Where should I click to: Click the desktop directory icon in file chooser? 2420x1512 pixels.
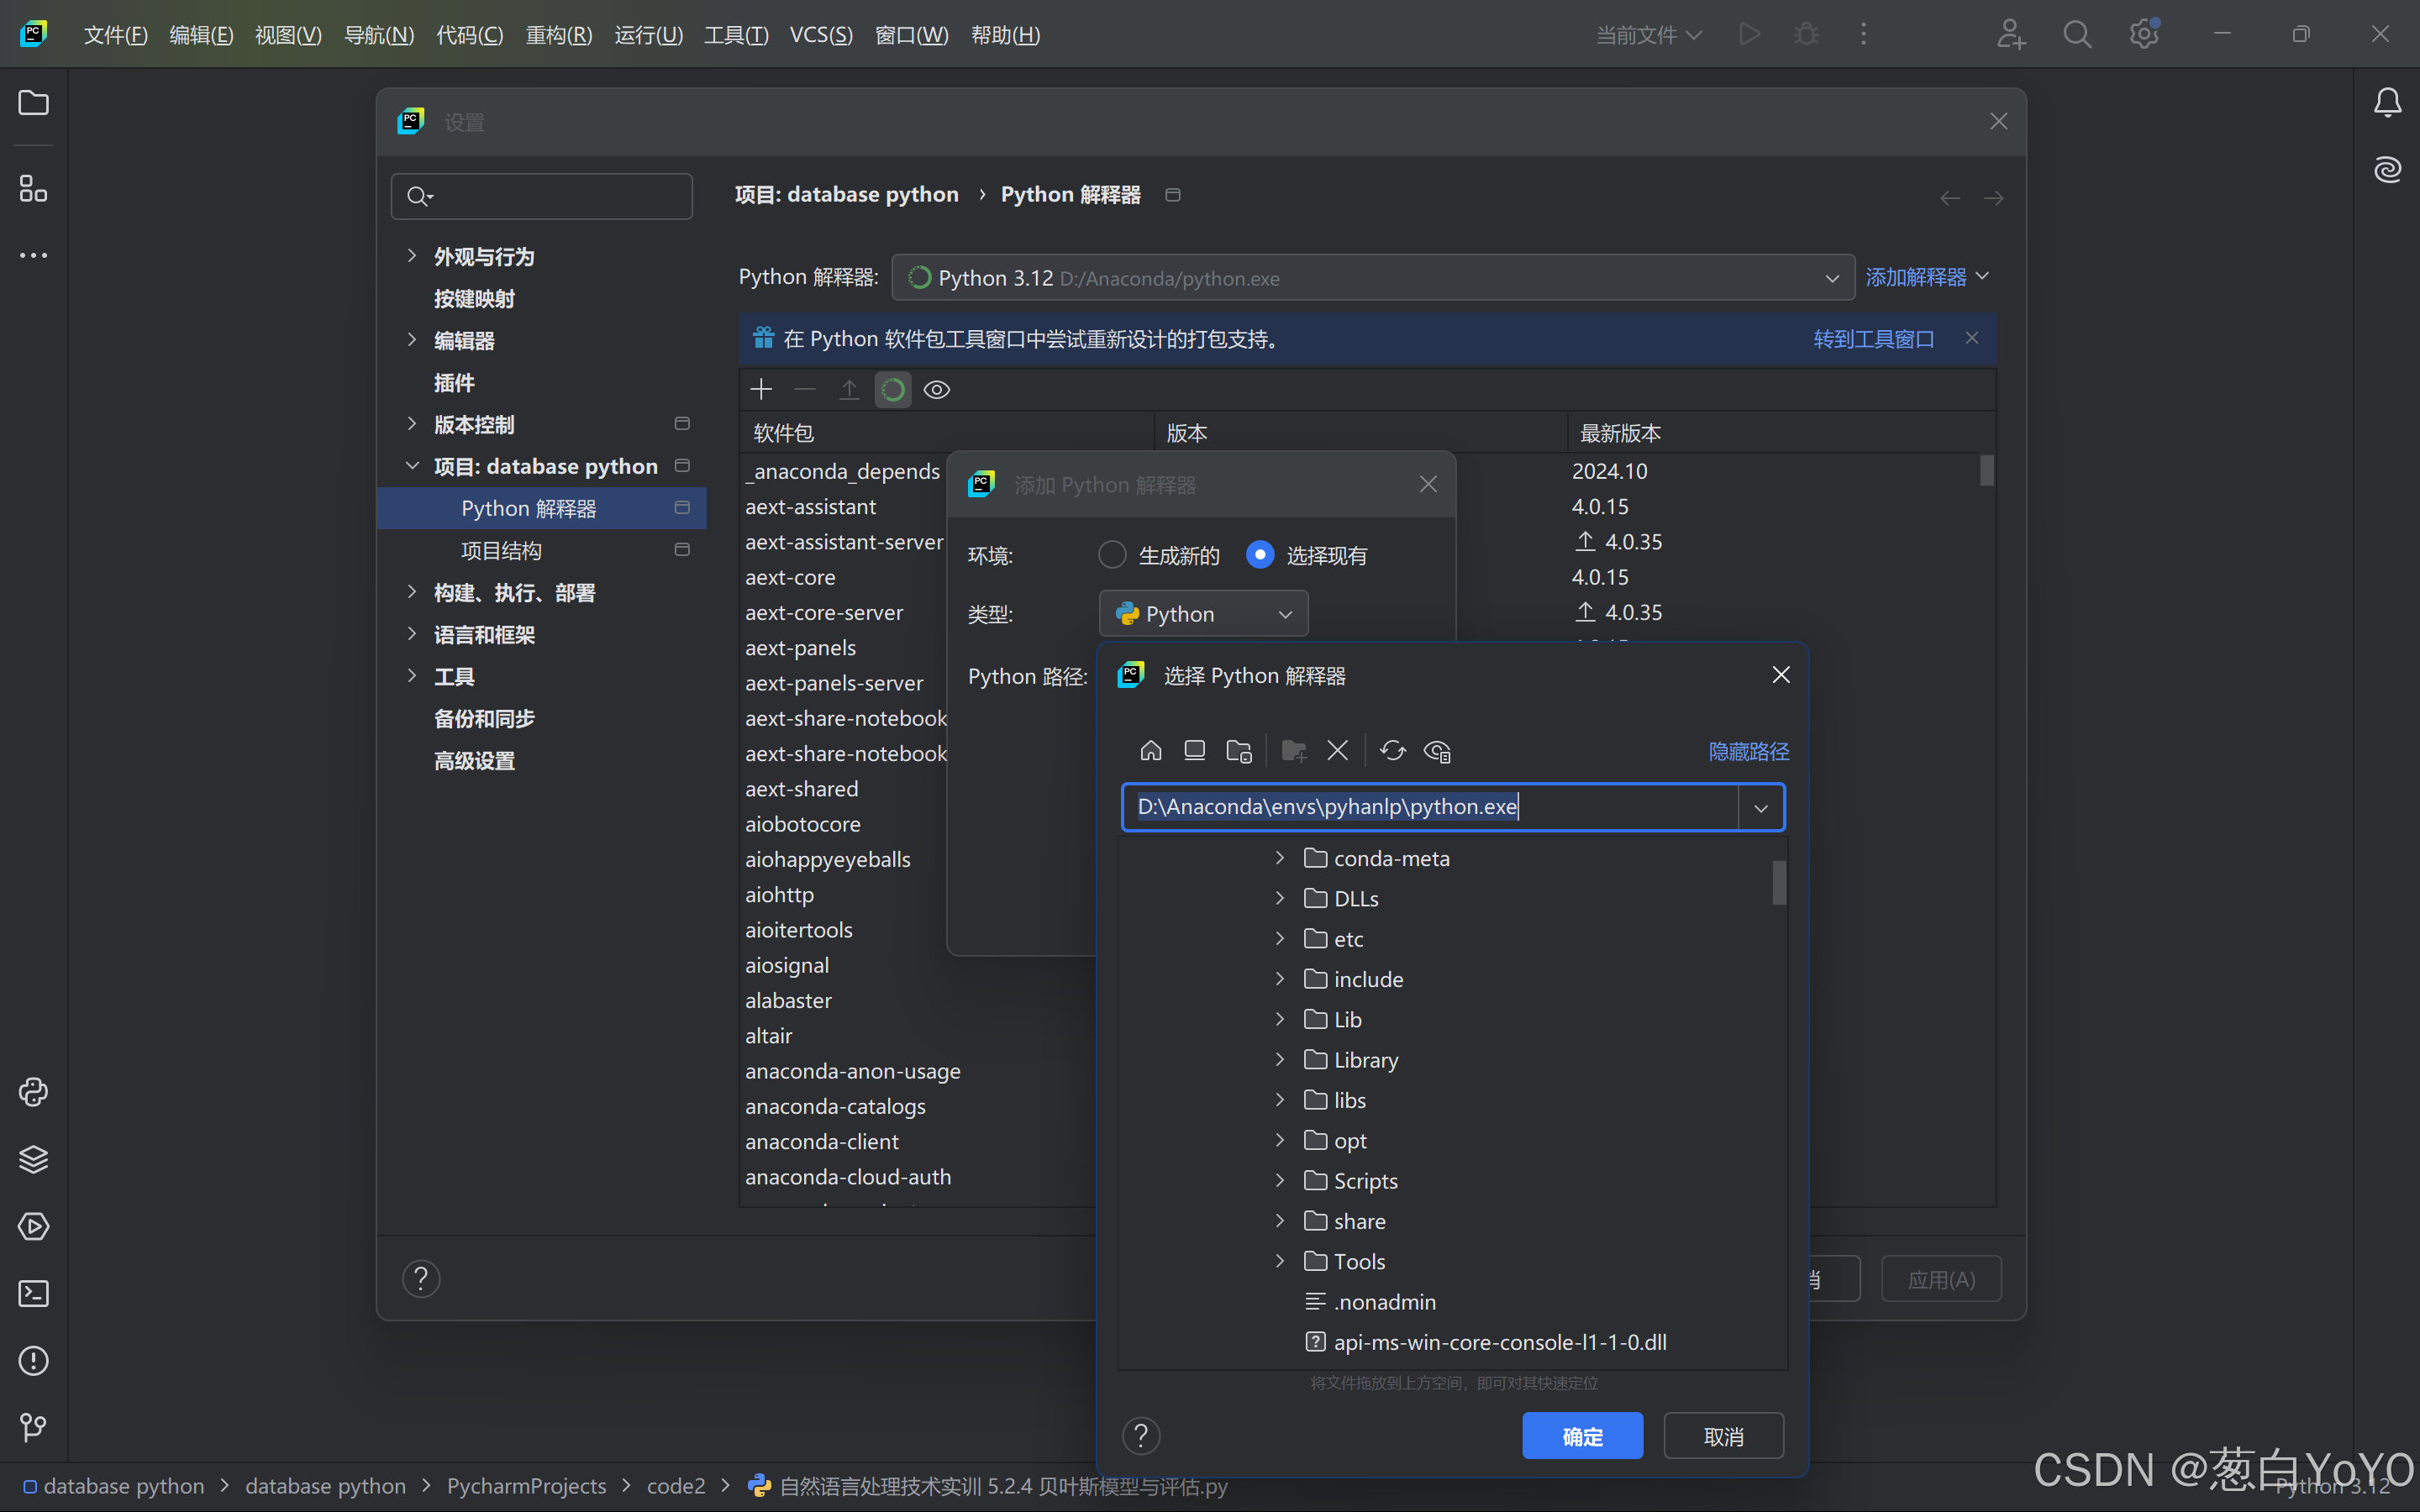tap(1194, 750)
